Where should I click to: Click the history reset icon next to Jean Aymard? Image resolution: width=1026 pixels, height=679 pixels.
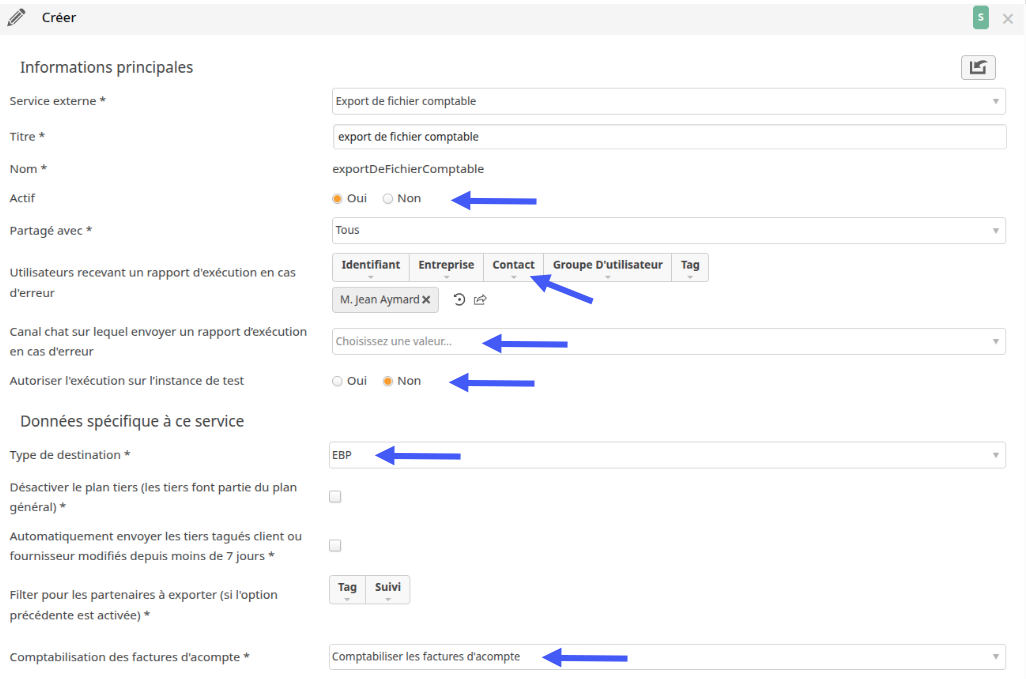tap(459, 300)
